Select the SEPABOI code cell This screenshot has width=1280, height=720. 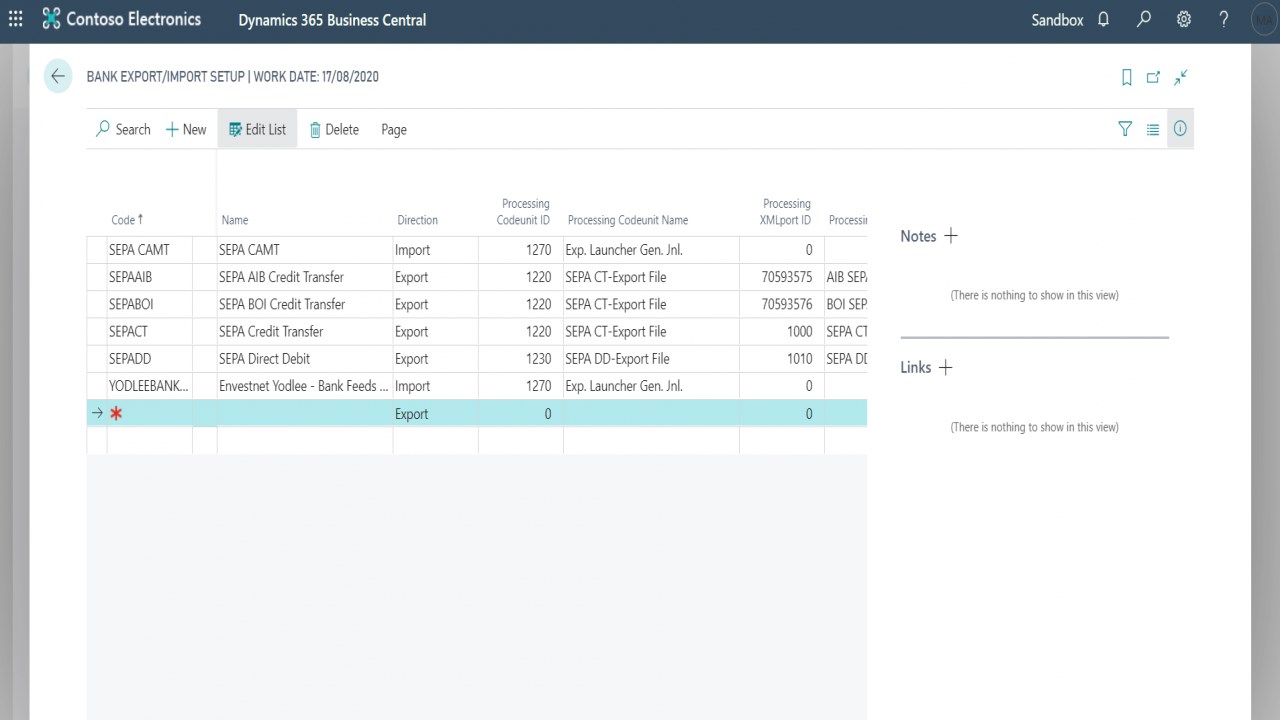point(150,304)
